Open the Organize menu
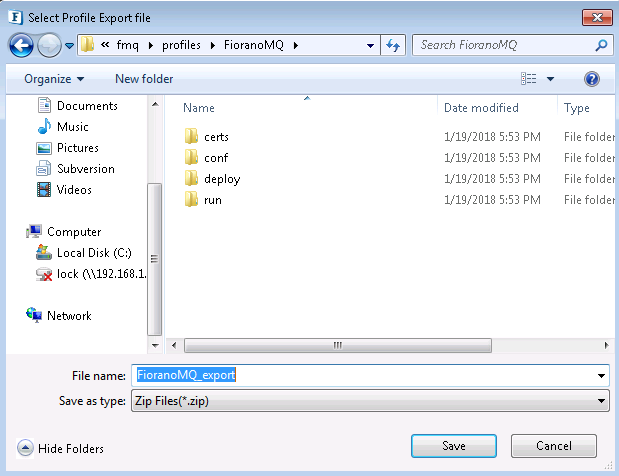The height and width of the screenshot is (476, 619). click(x=54, y=79)
